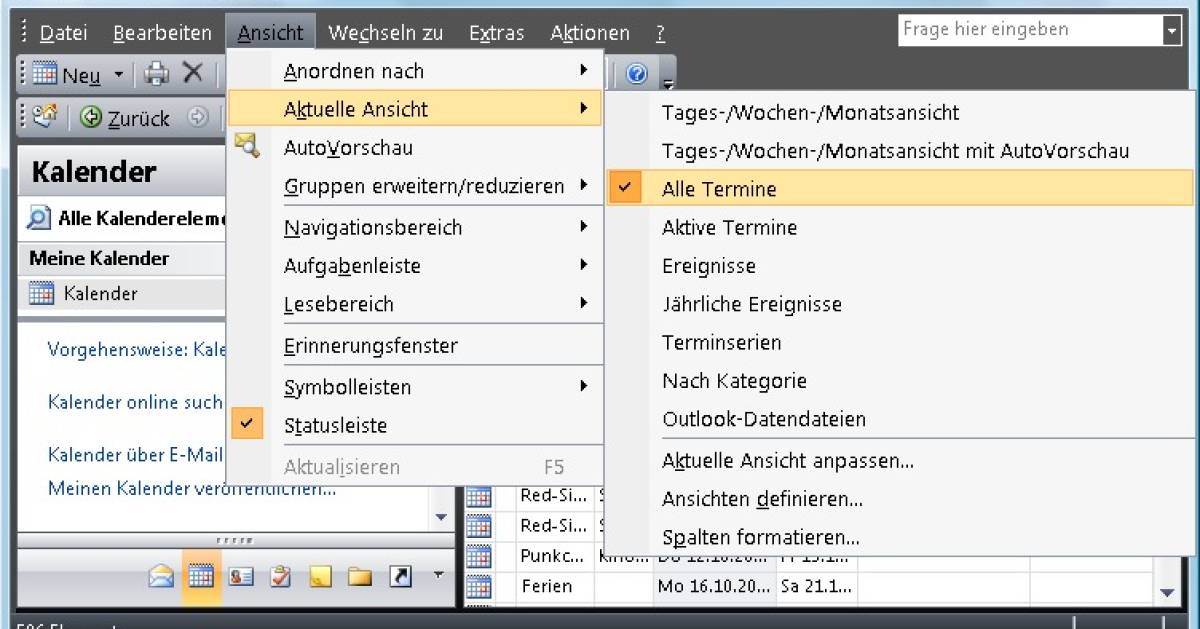Click the calendar icon beside Kalender folder
Image resolution: width=1200 pixels, height=629 pixels.
pos(41,294)
